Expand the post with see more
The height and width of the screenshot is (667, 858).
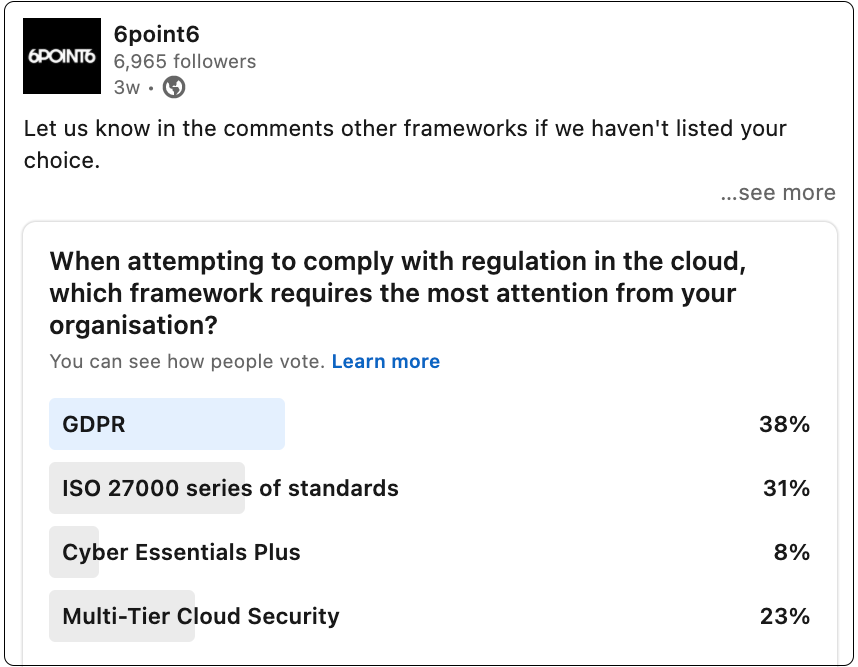pos(778,193)
